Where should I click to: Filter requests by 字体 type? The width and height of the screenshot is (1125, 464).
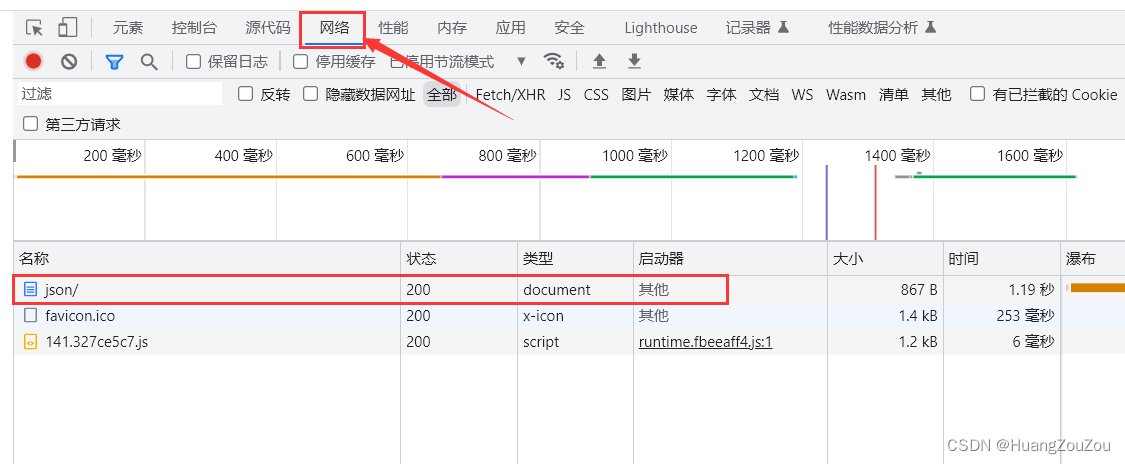click(x=722, y=95)
